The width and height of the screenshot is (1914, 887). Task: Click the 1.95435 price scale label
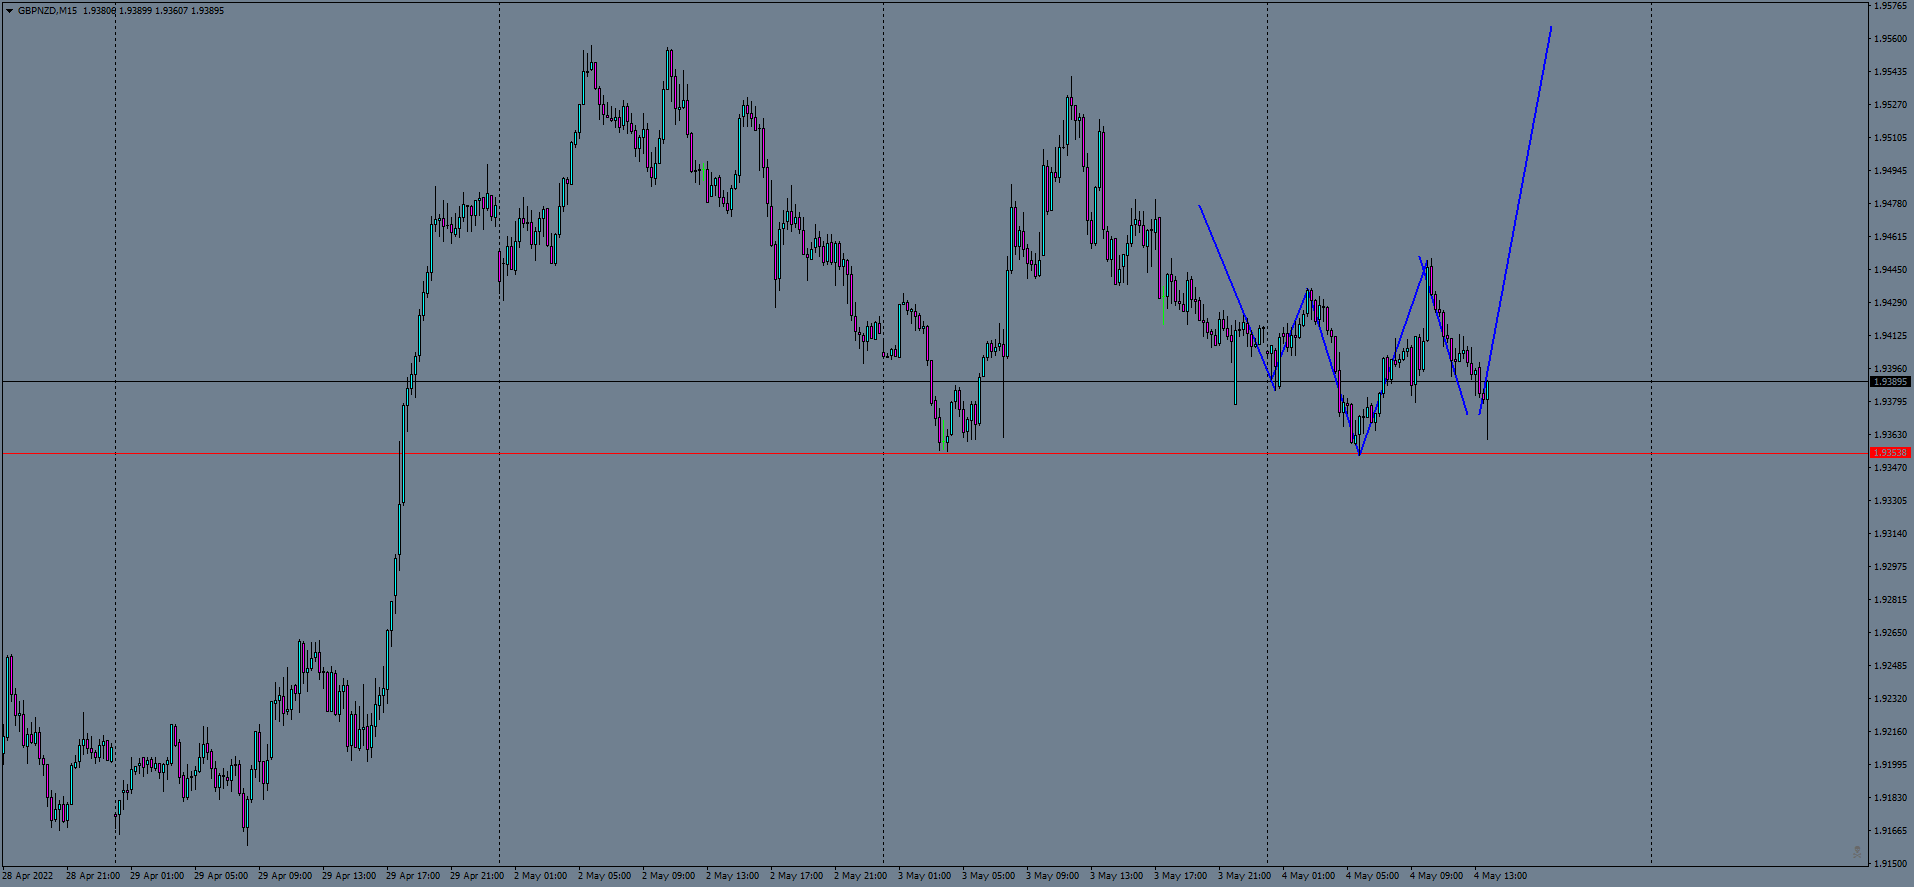tap(1890, 72)
